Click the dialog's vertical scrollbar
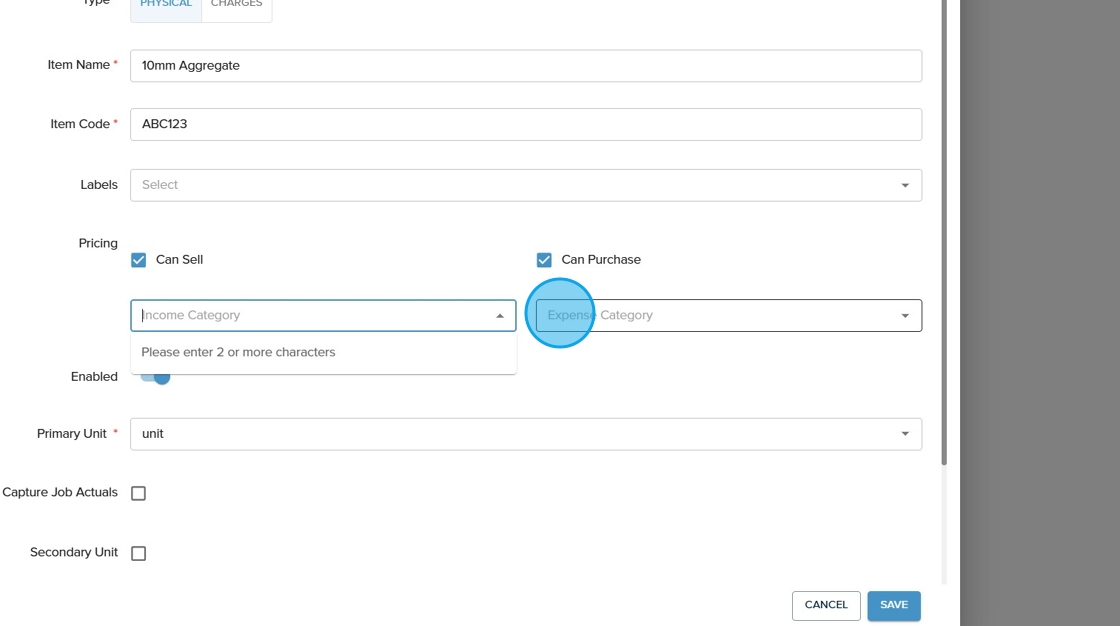This screenshot has width=1120, height=626. click(x=944, y=230)
